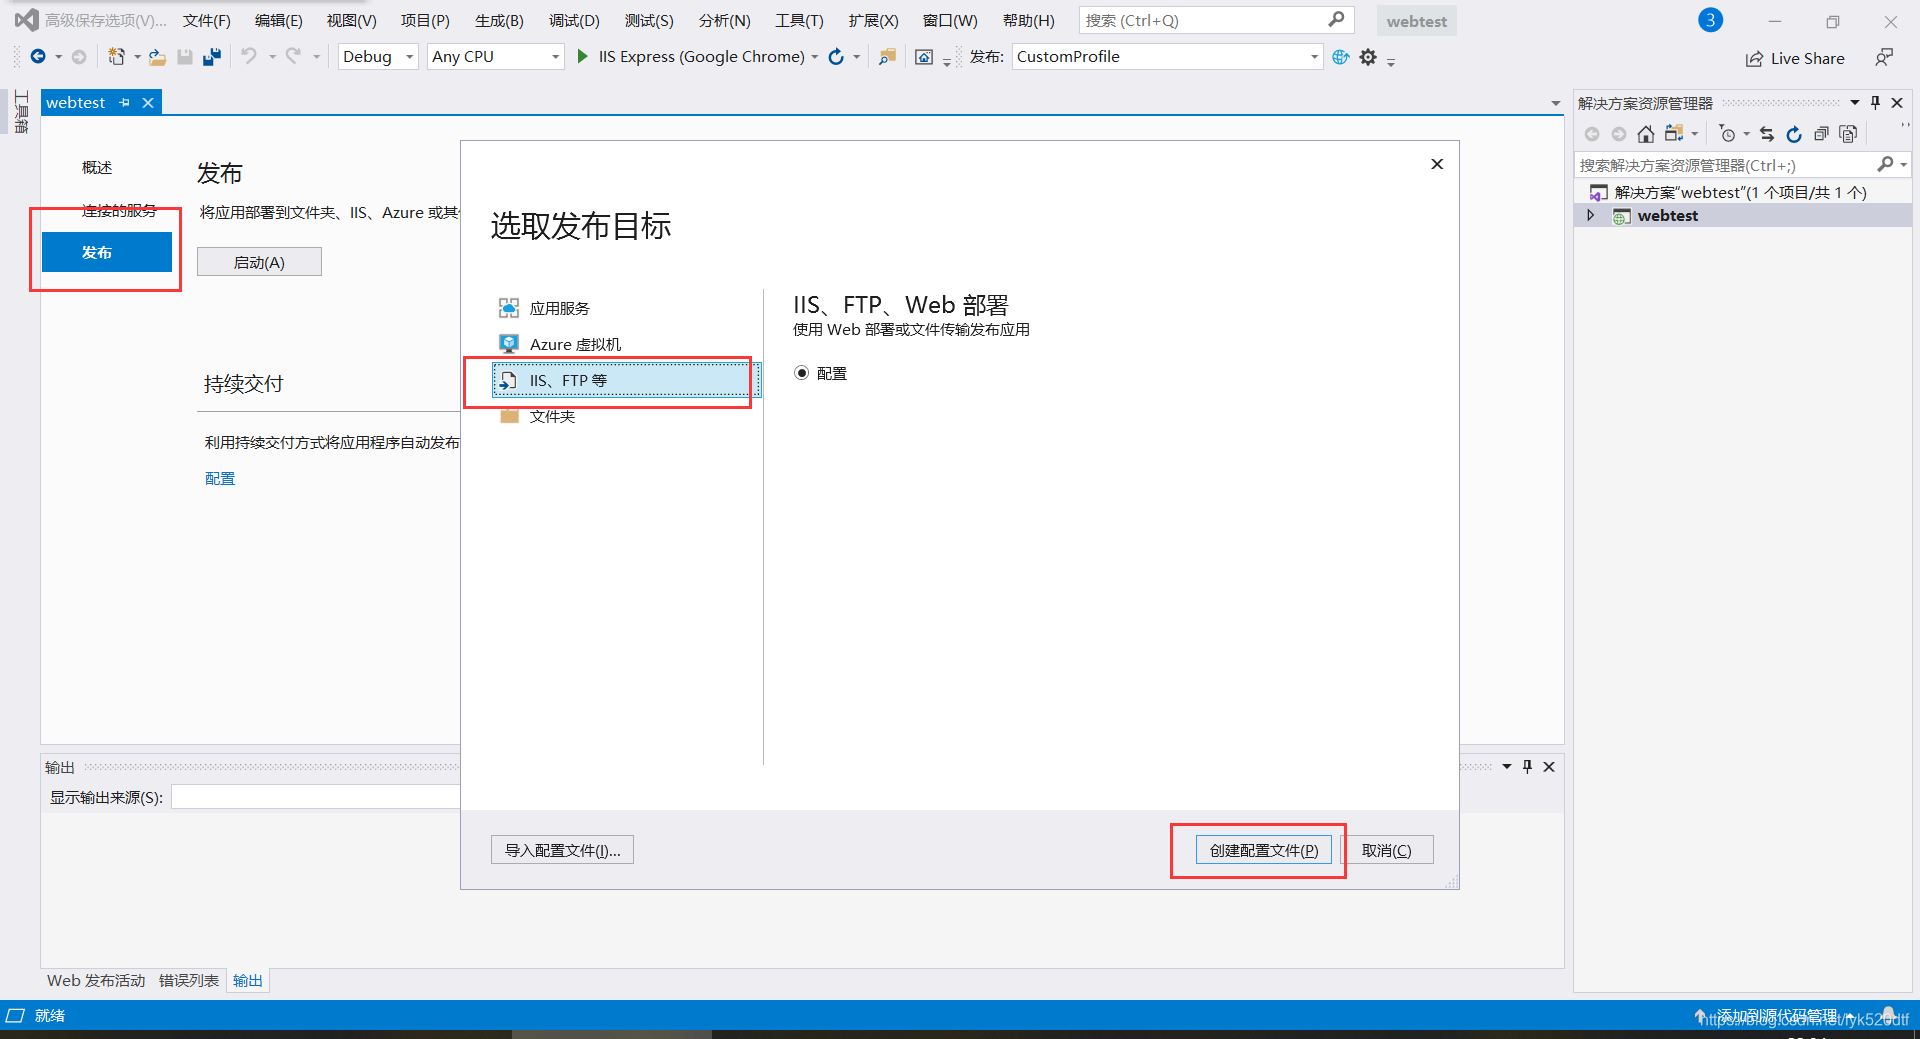1920x1039 pixels.
Task: Click the open file folder icon
Action: (158, 57)
